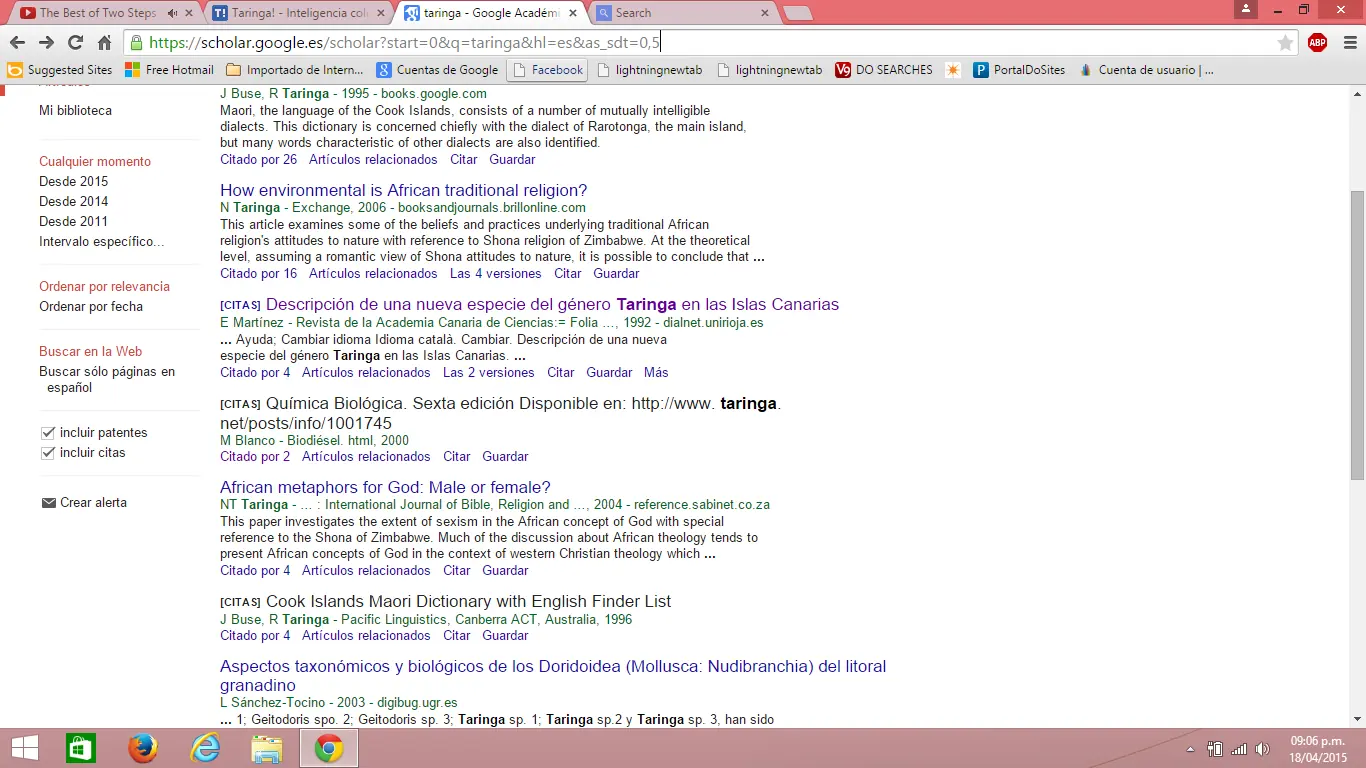Select the 'taringa - Google Académico' tab
The height and width of the screenshot is (768, 1366).
(490, 13)
